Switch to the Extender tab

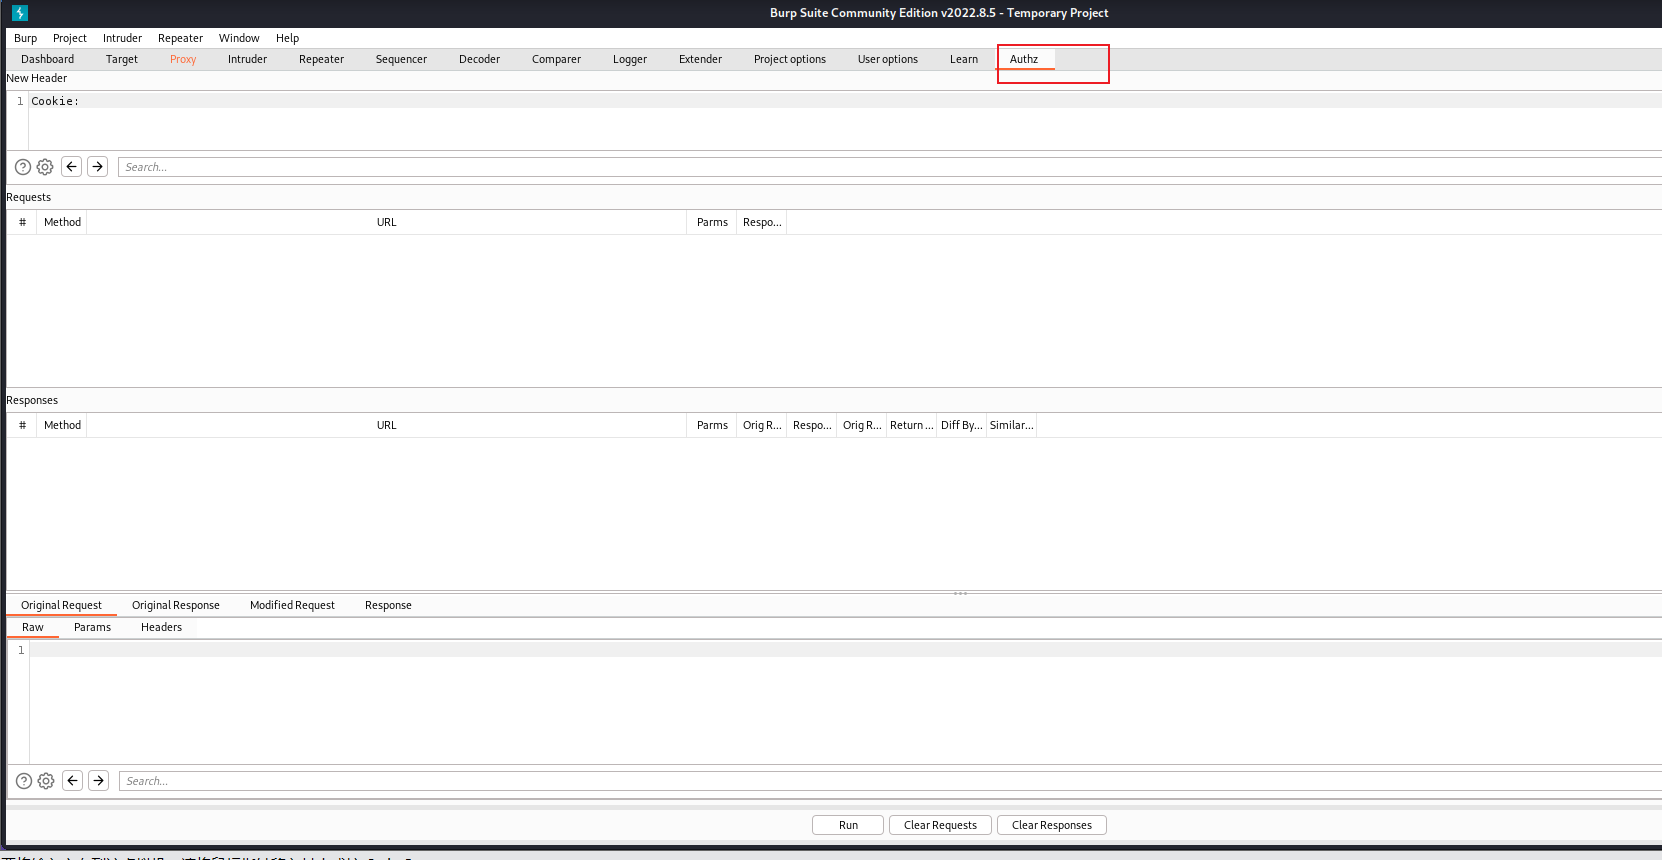click(700, 59)
